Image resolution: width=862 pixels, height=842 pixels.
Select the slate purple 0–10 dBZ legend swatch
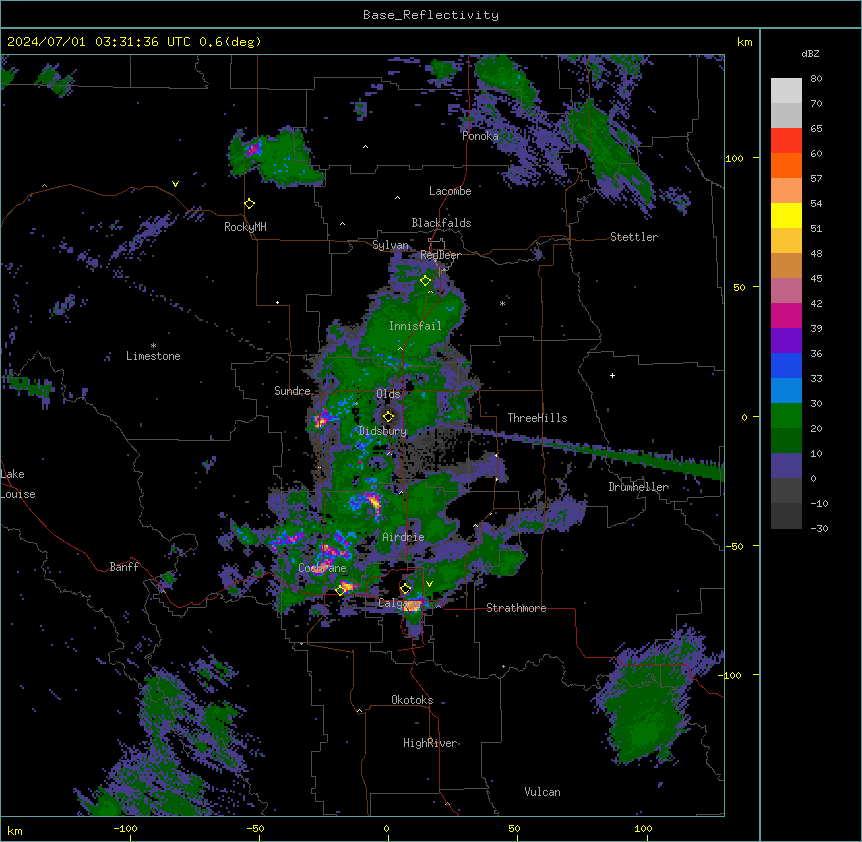(786, 466)
